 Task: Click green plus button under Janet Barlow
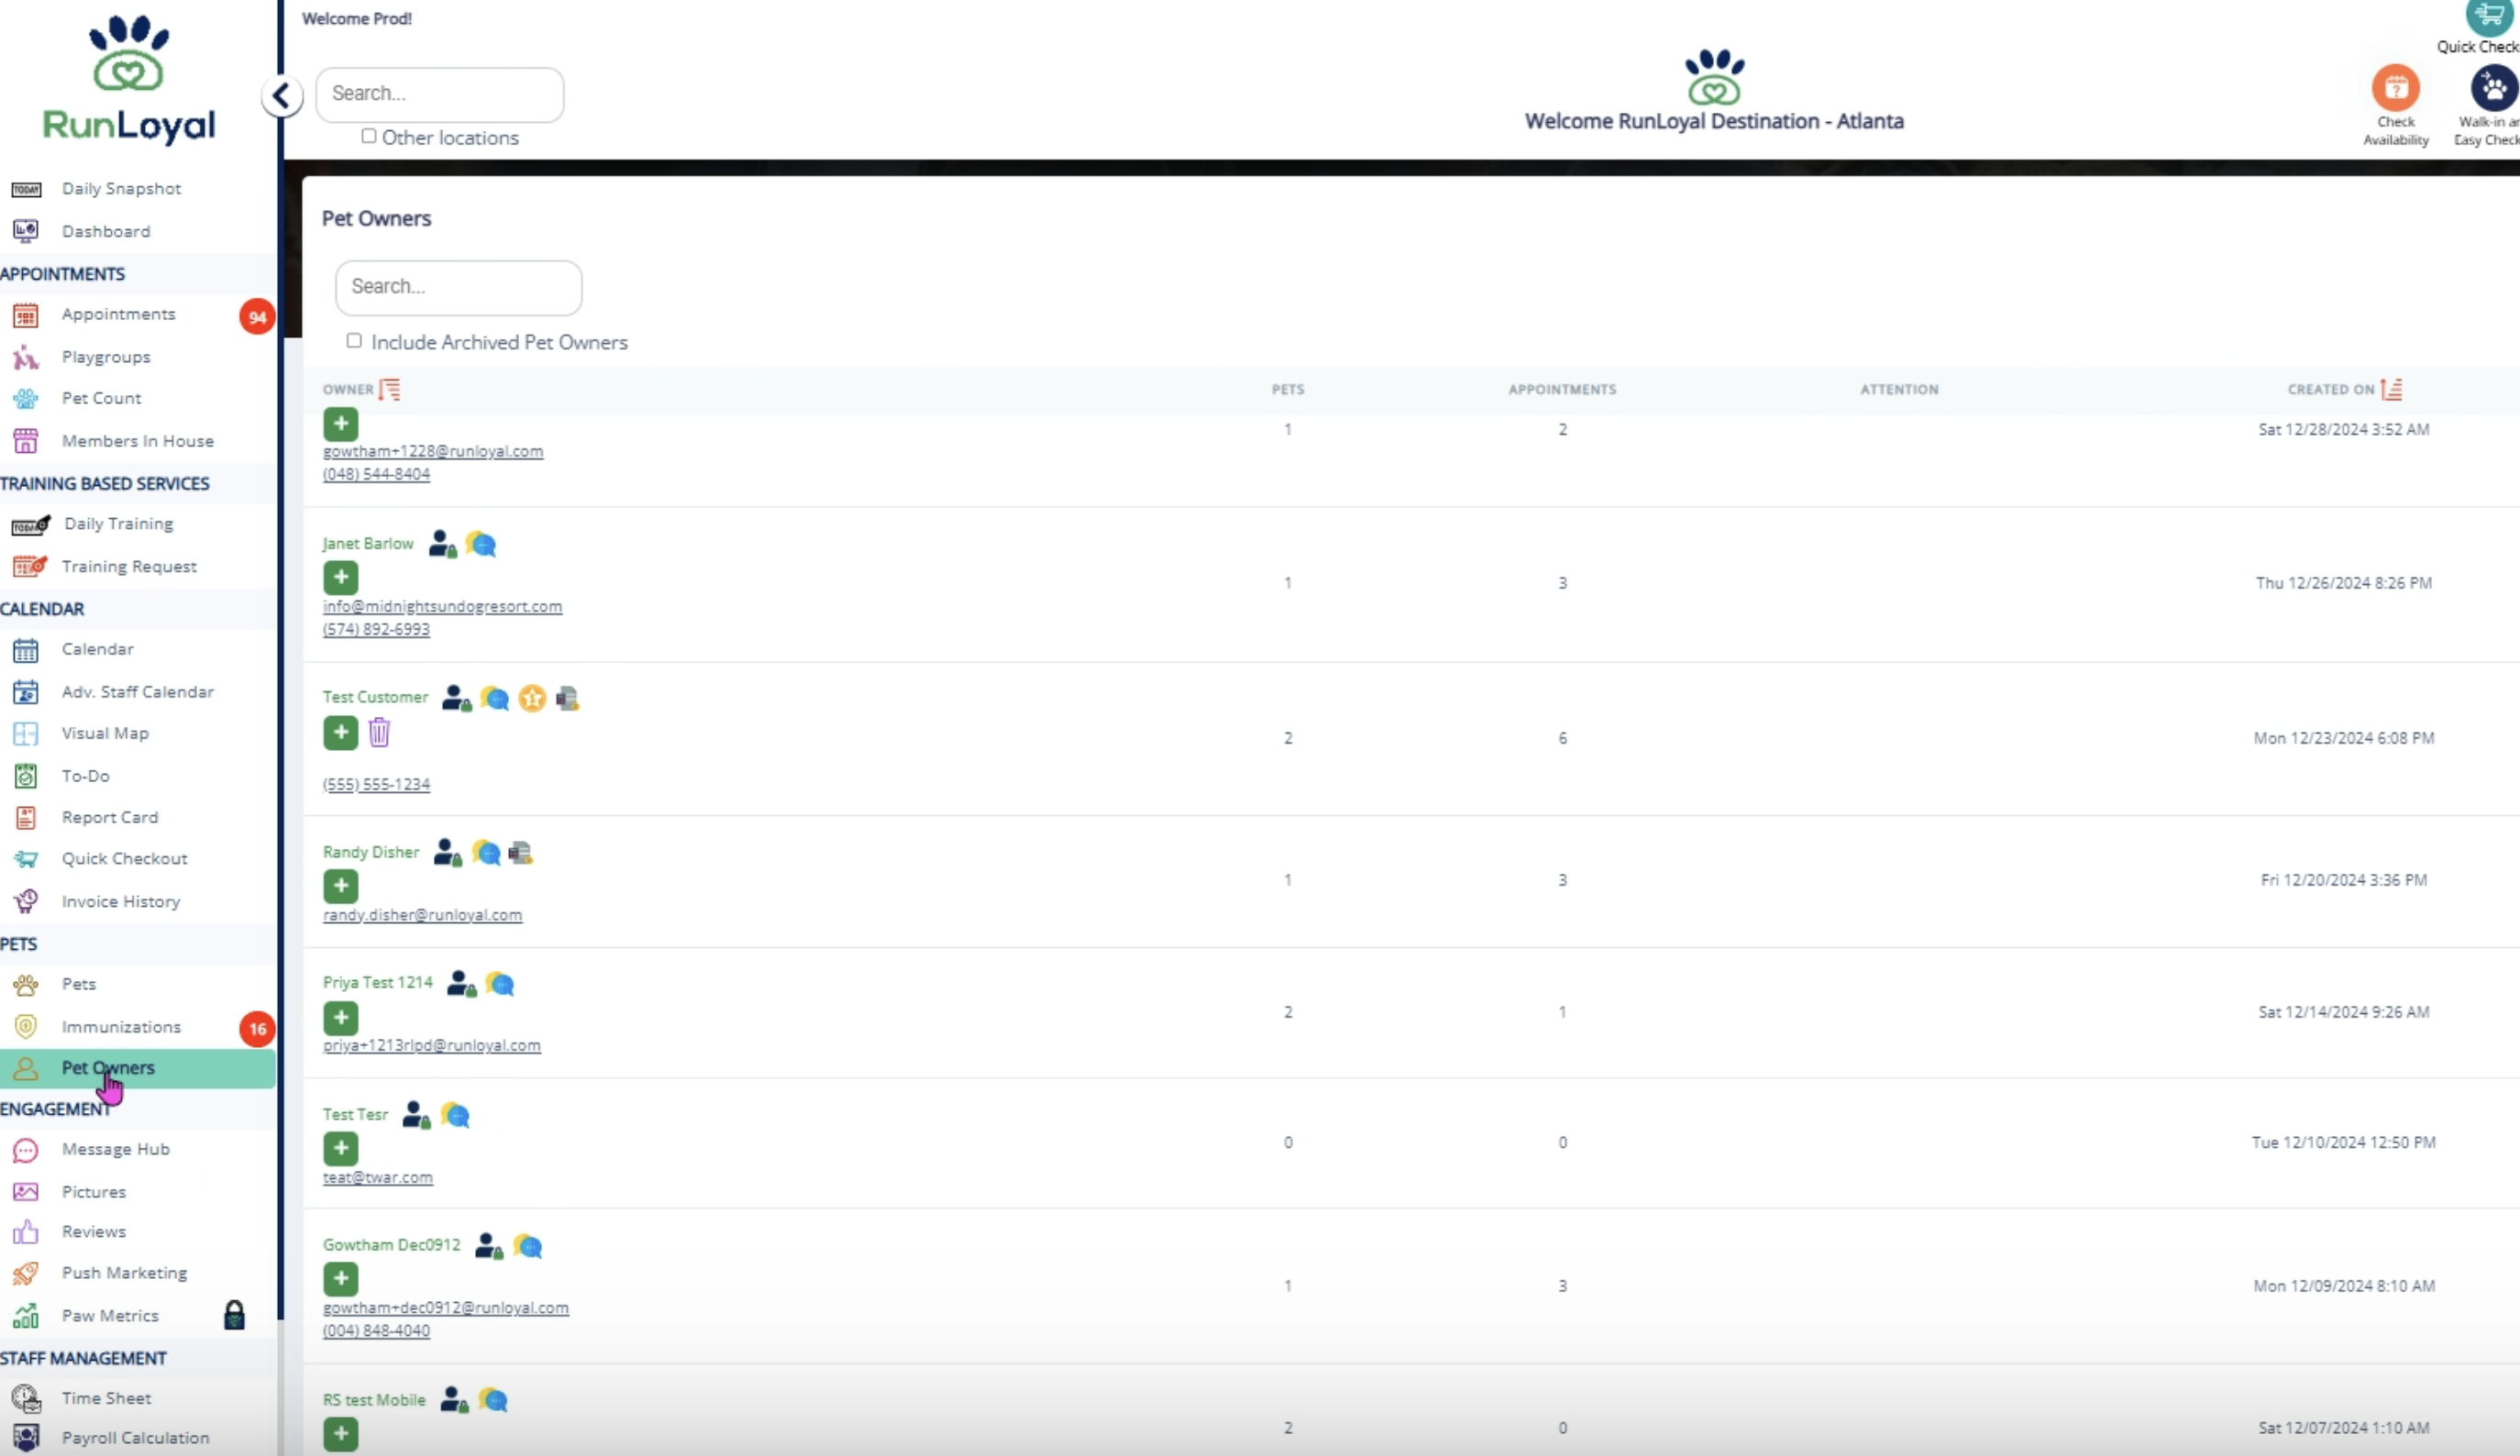click(x=340, y=577)
